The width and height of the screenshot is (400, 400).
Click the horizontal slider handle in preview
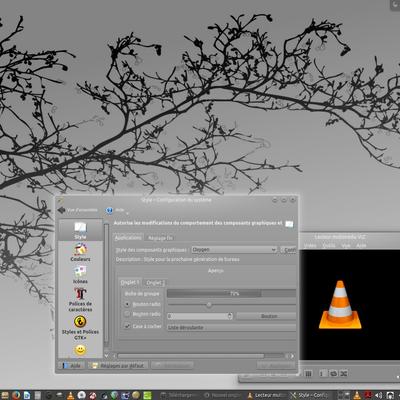coord(209,305)
